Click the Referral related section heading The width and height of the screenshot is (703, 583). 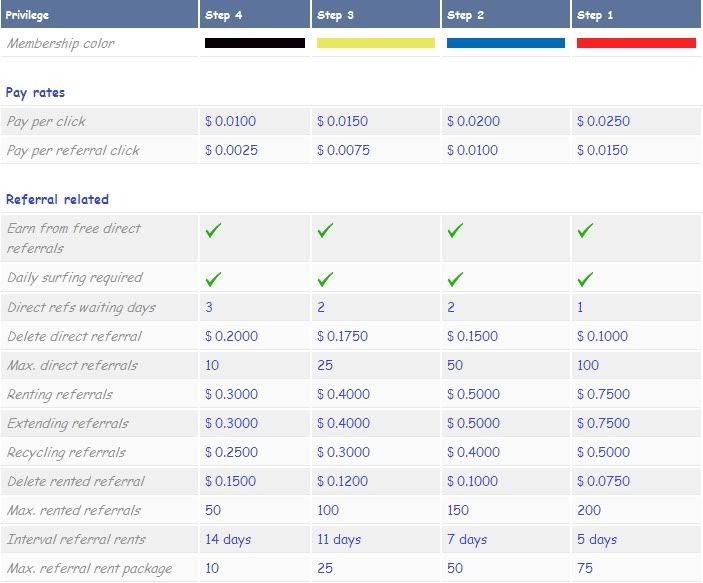tap(57, 199)
